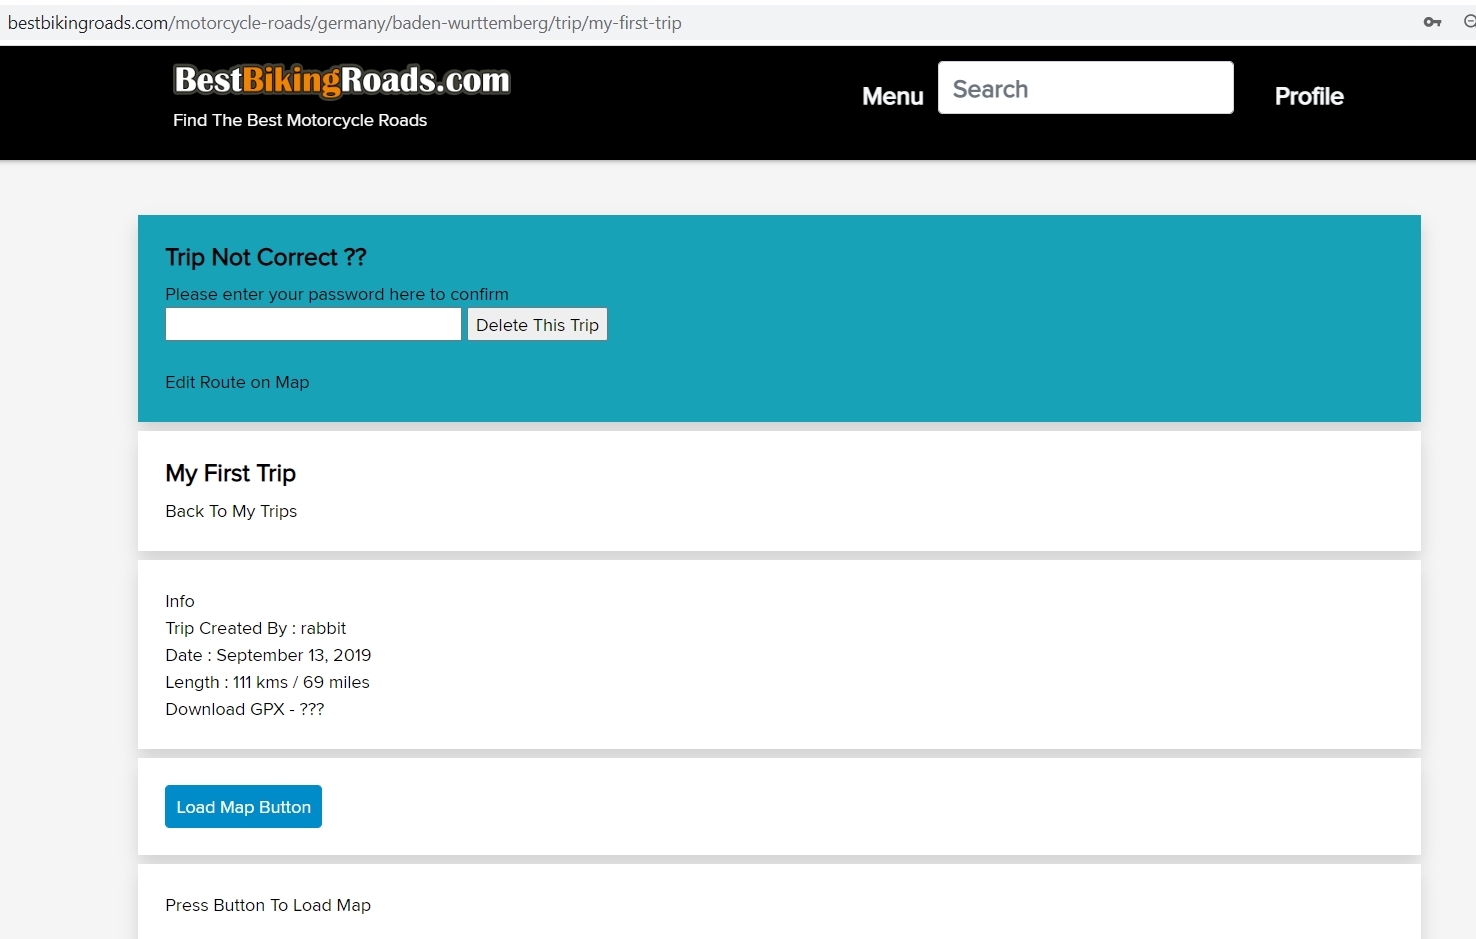Go to the Profile page

point(1308,96)
